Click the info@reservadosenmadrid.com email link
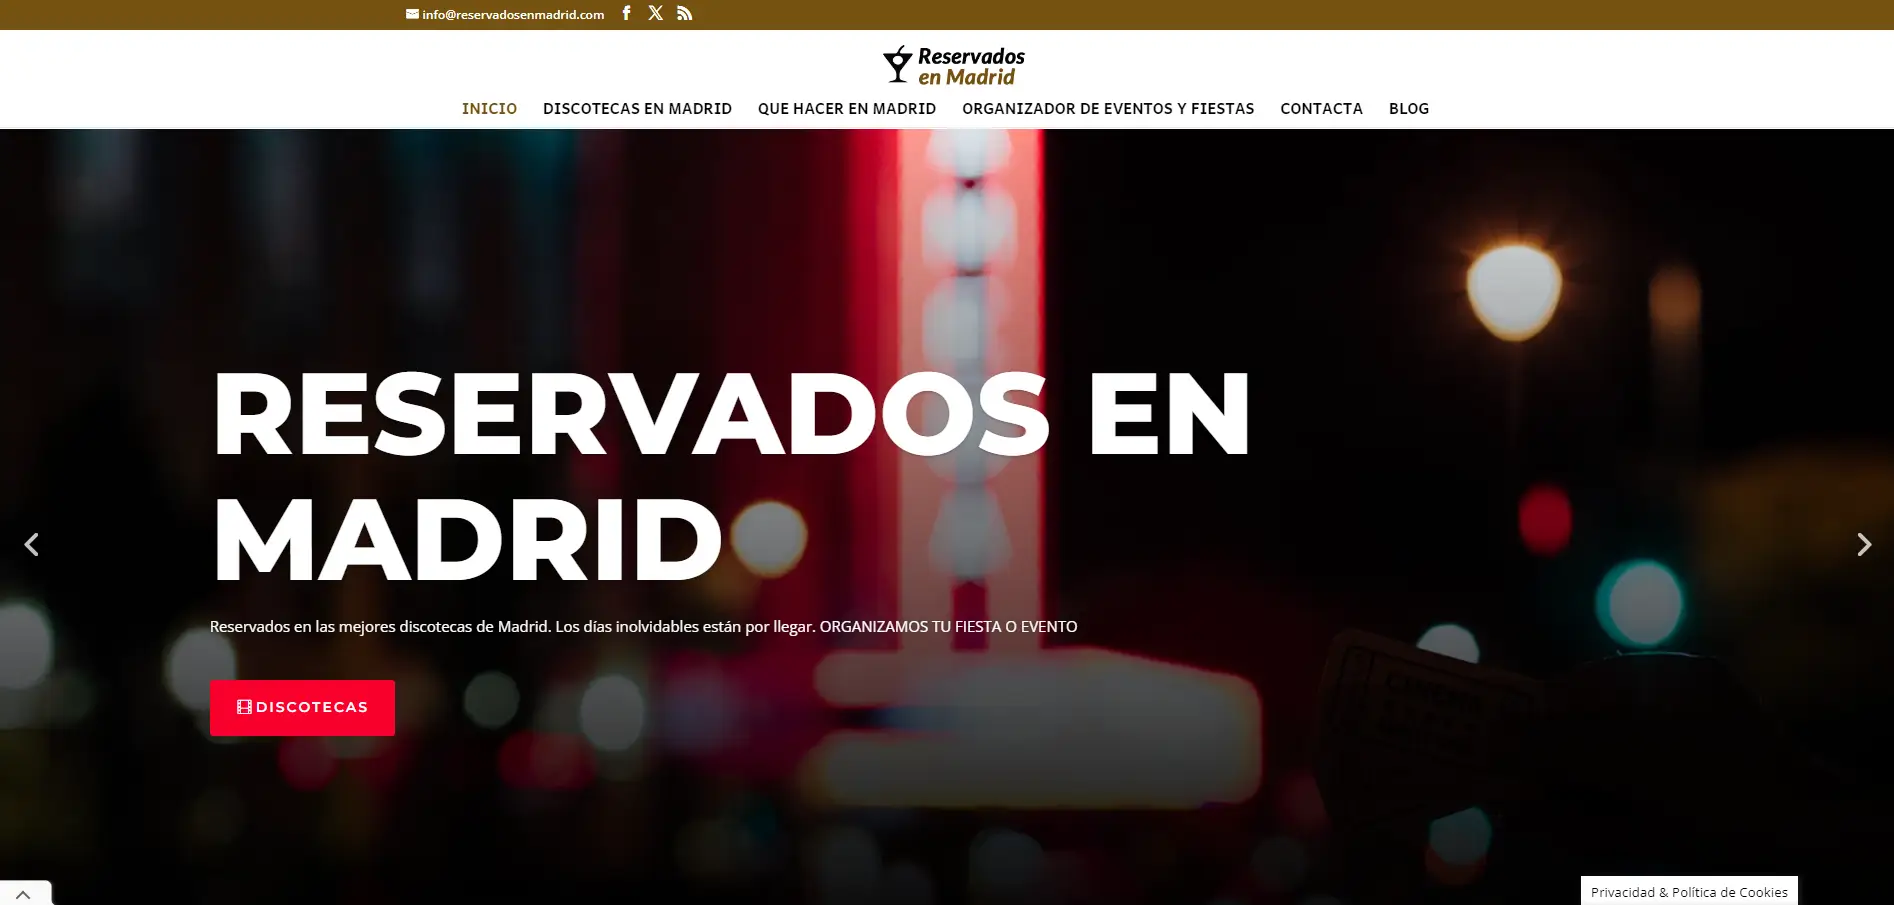Screen dimensions: 1894x905 tap(513, 15)
